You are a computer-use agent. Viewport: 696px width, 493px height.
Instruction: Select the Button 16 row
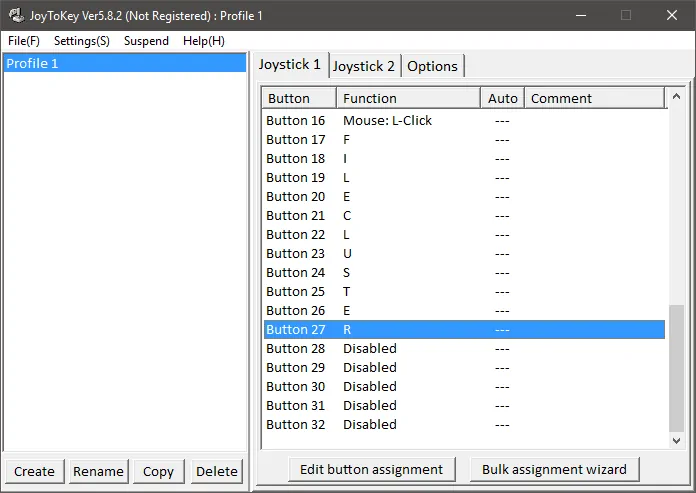tap(464, 120)
